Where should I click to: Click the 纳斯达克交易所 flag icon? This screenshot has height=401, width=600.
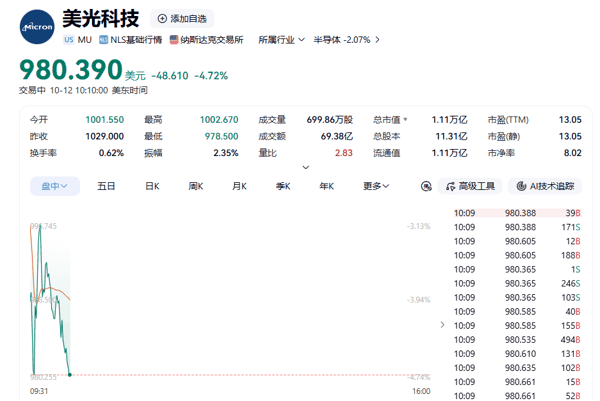click(174, 40)
